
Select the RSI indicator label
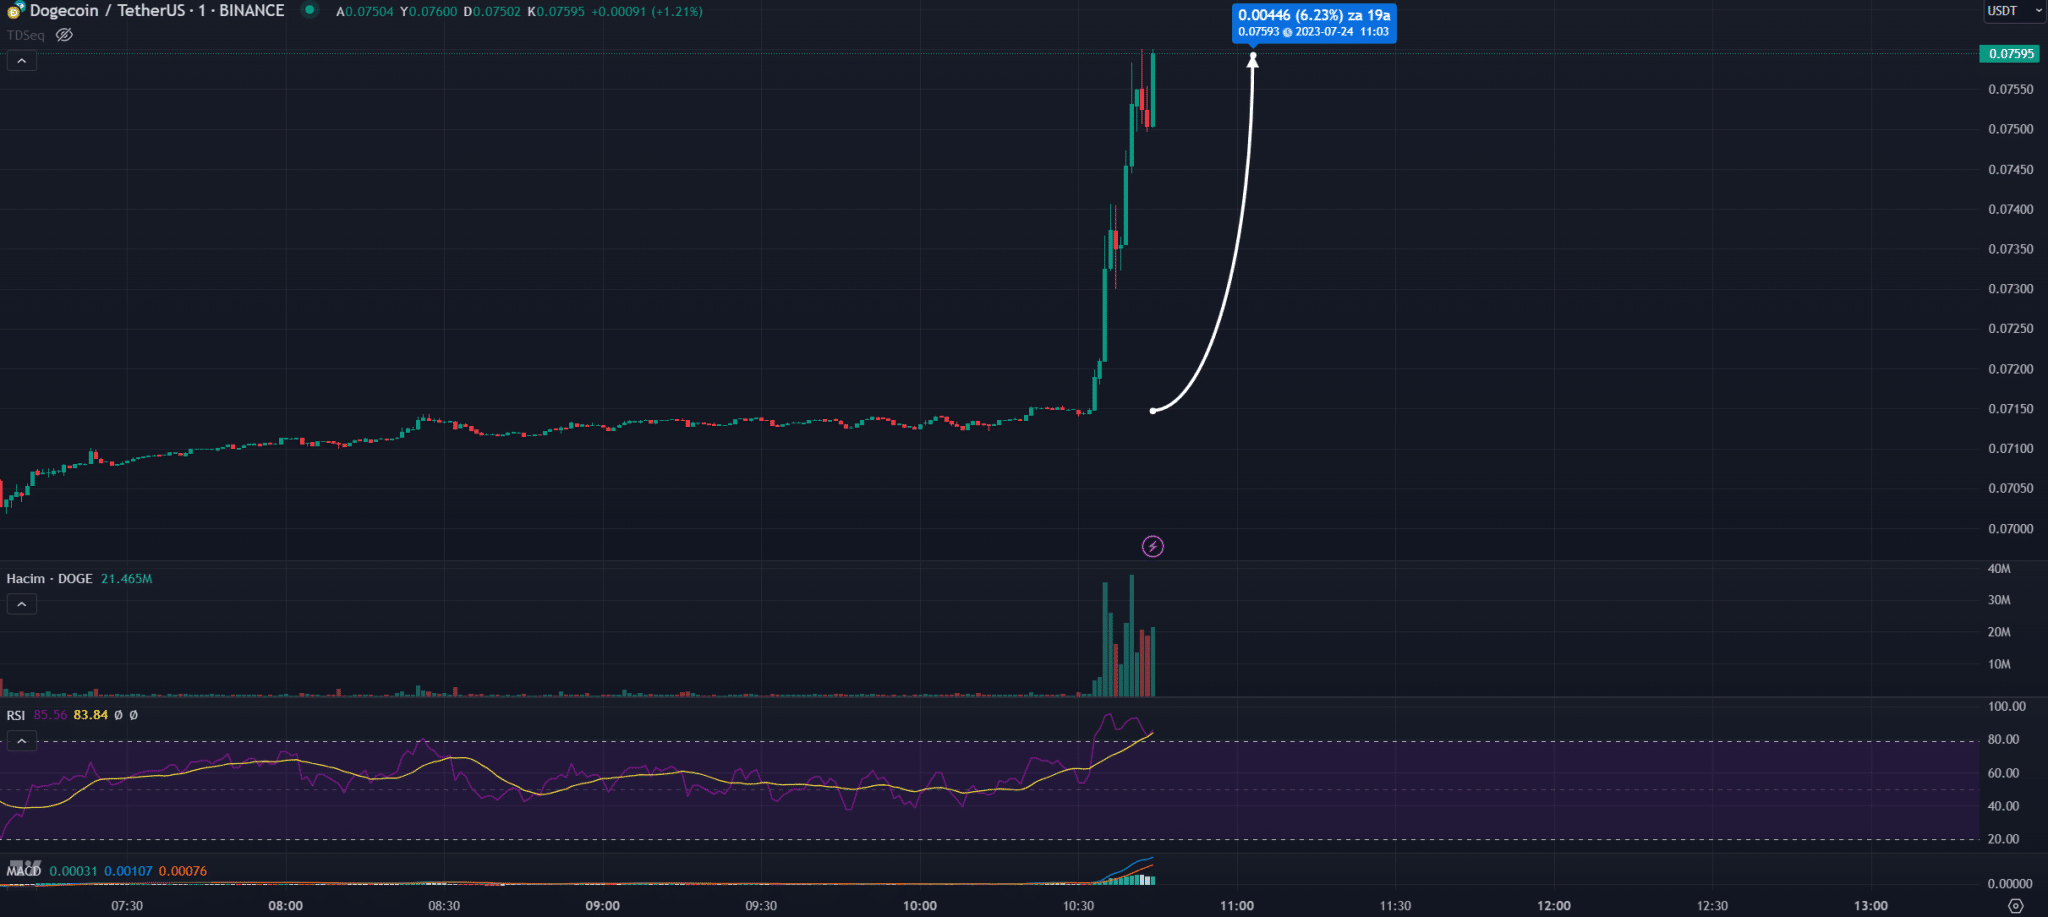pyautogui.click(x=16, y=715)
